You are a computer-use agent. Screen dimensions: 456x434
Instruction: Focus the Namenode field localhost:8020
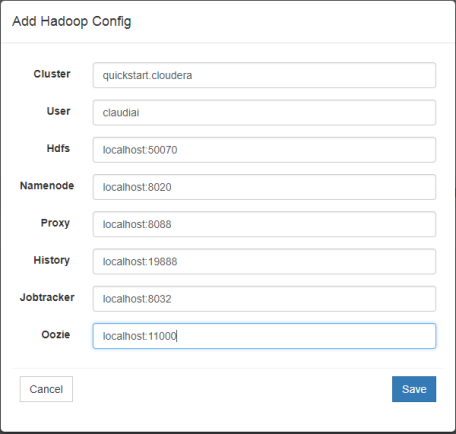coord(264,187)
